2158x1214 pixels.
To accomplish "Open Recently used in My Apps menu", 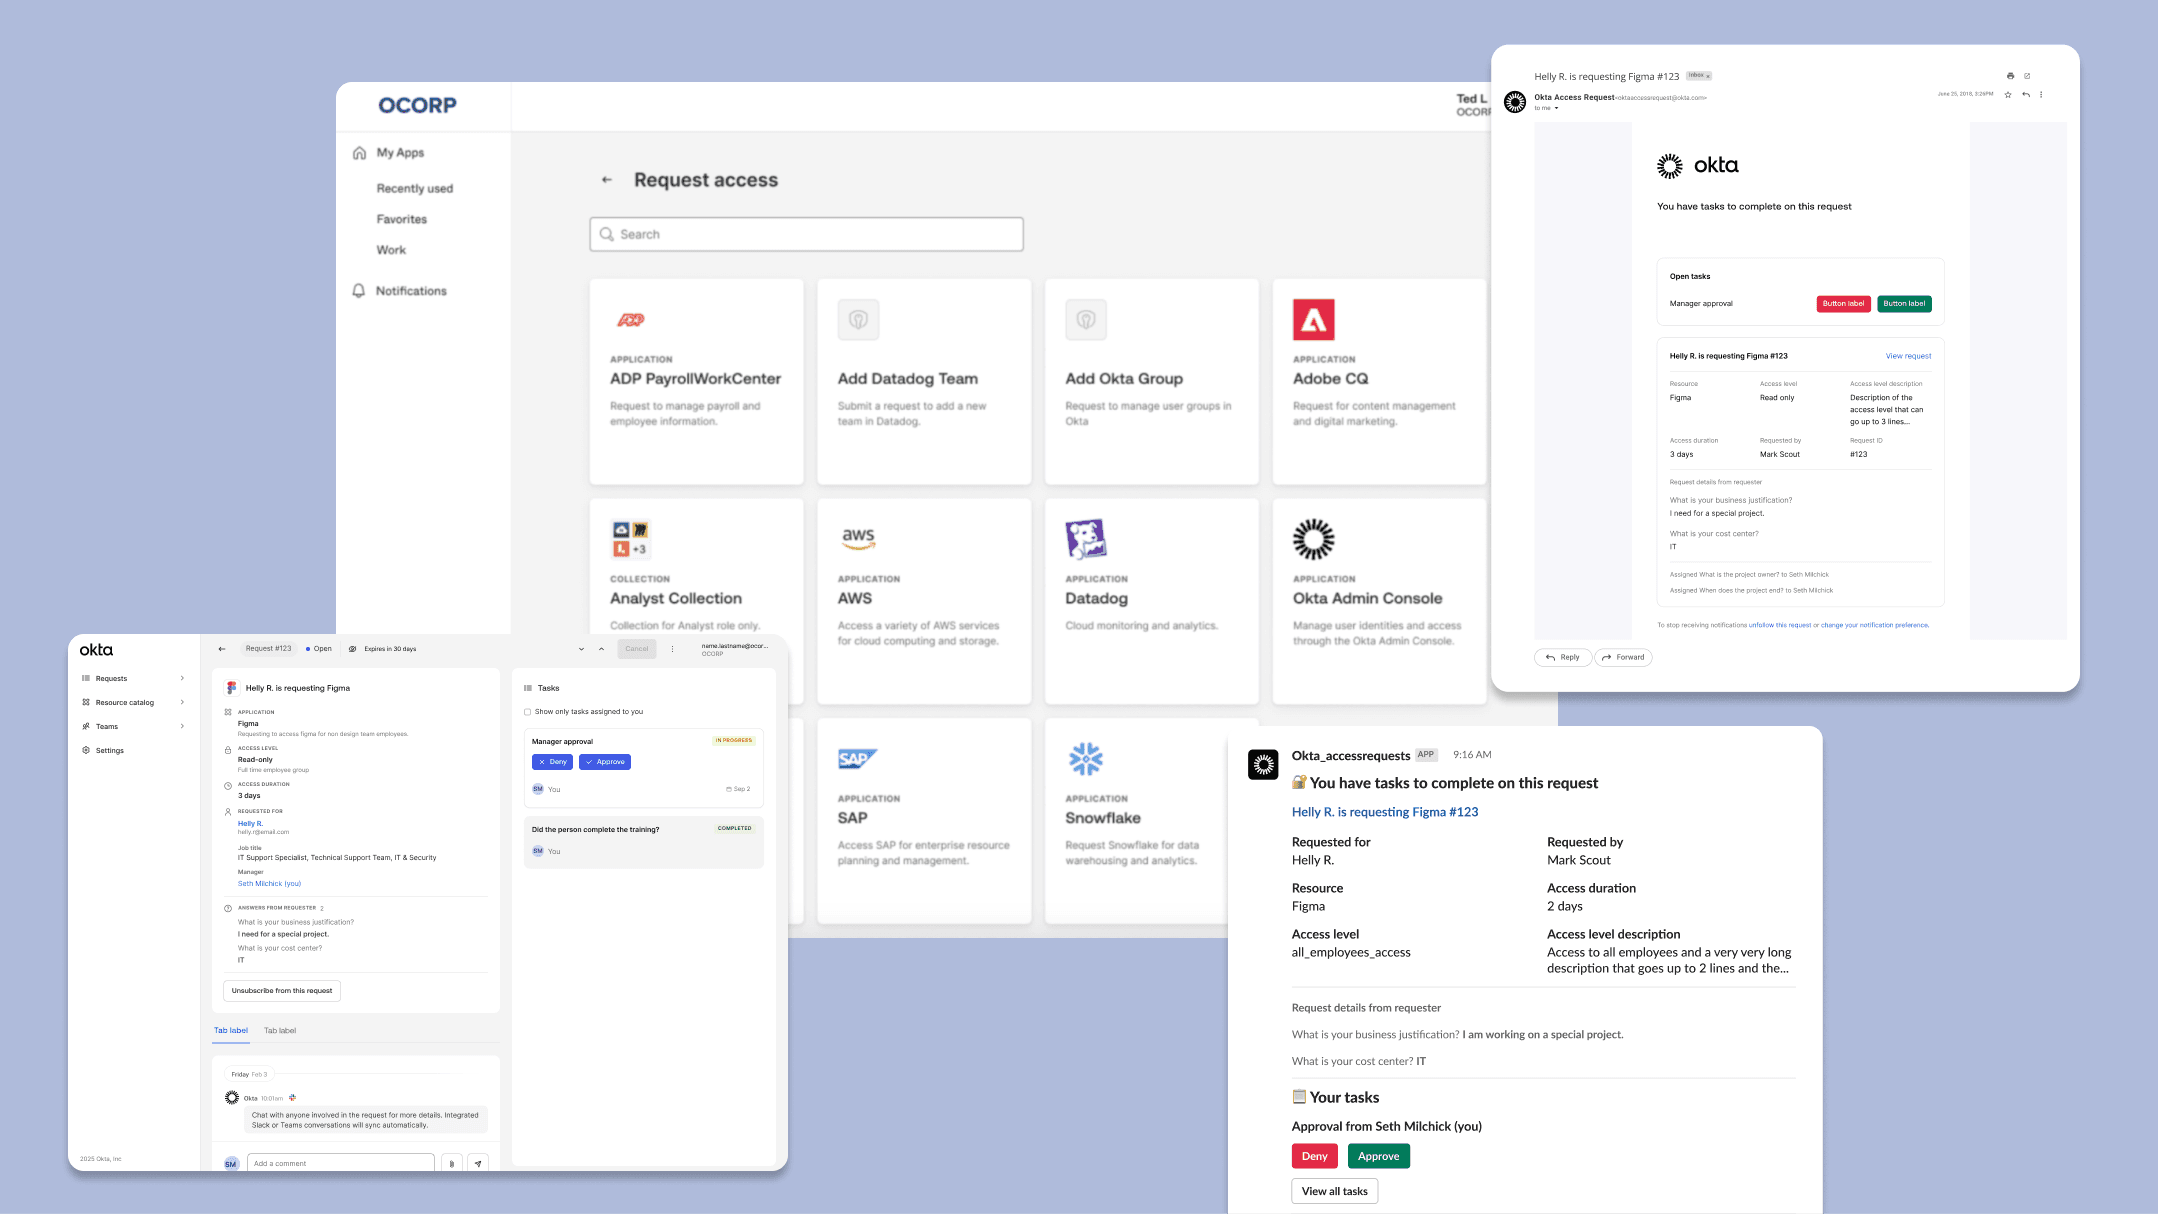I will pos(414,188).
